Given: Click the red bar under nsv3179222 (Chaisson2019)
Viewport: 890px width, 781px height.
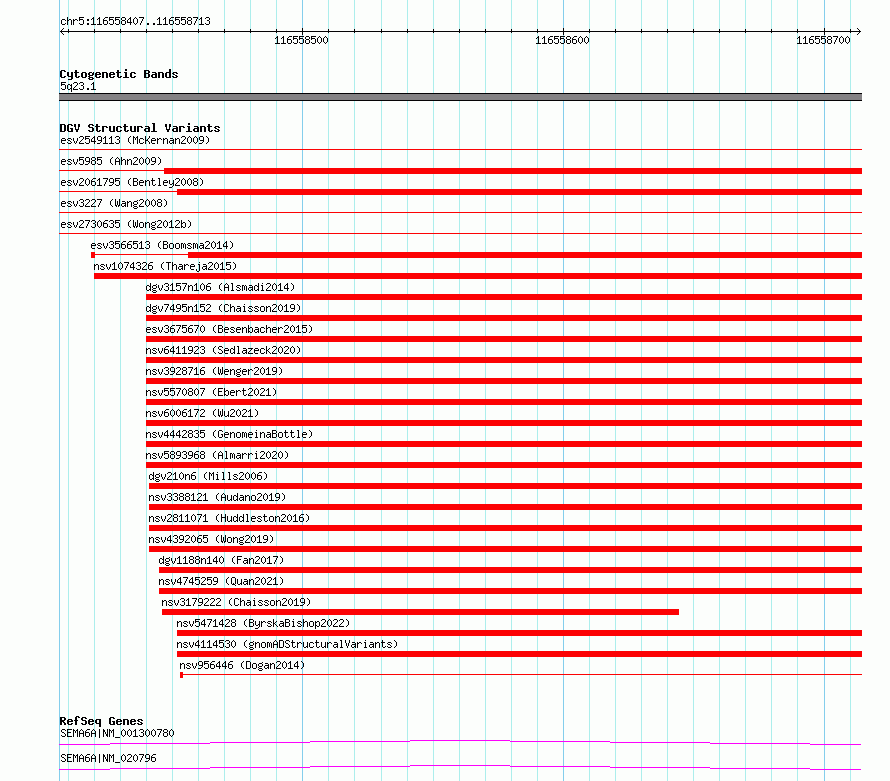Looking at the screenshot, I should tap(421, 612).
